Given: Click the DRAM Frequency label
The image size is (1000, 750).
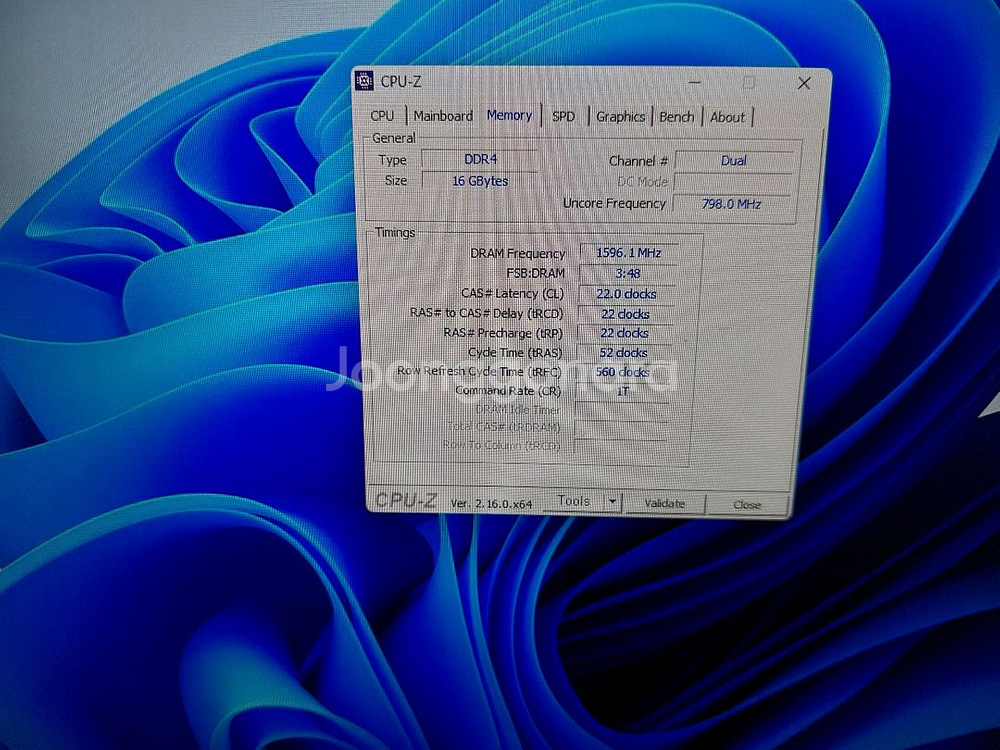Looking at the screenshot, I should (517, 253).
